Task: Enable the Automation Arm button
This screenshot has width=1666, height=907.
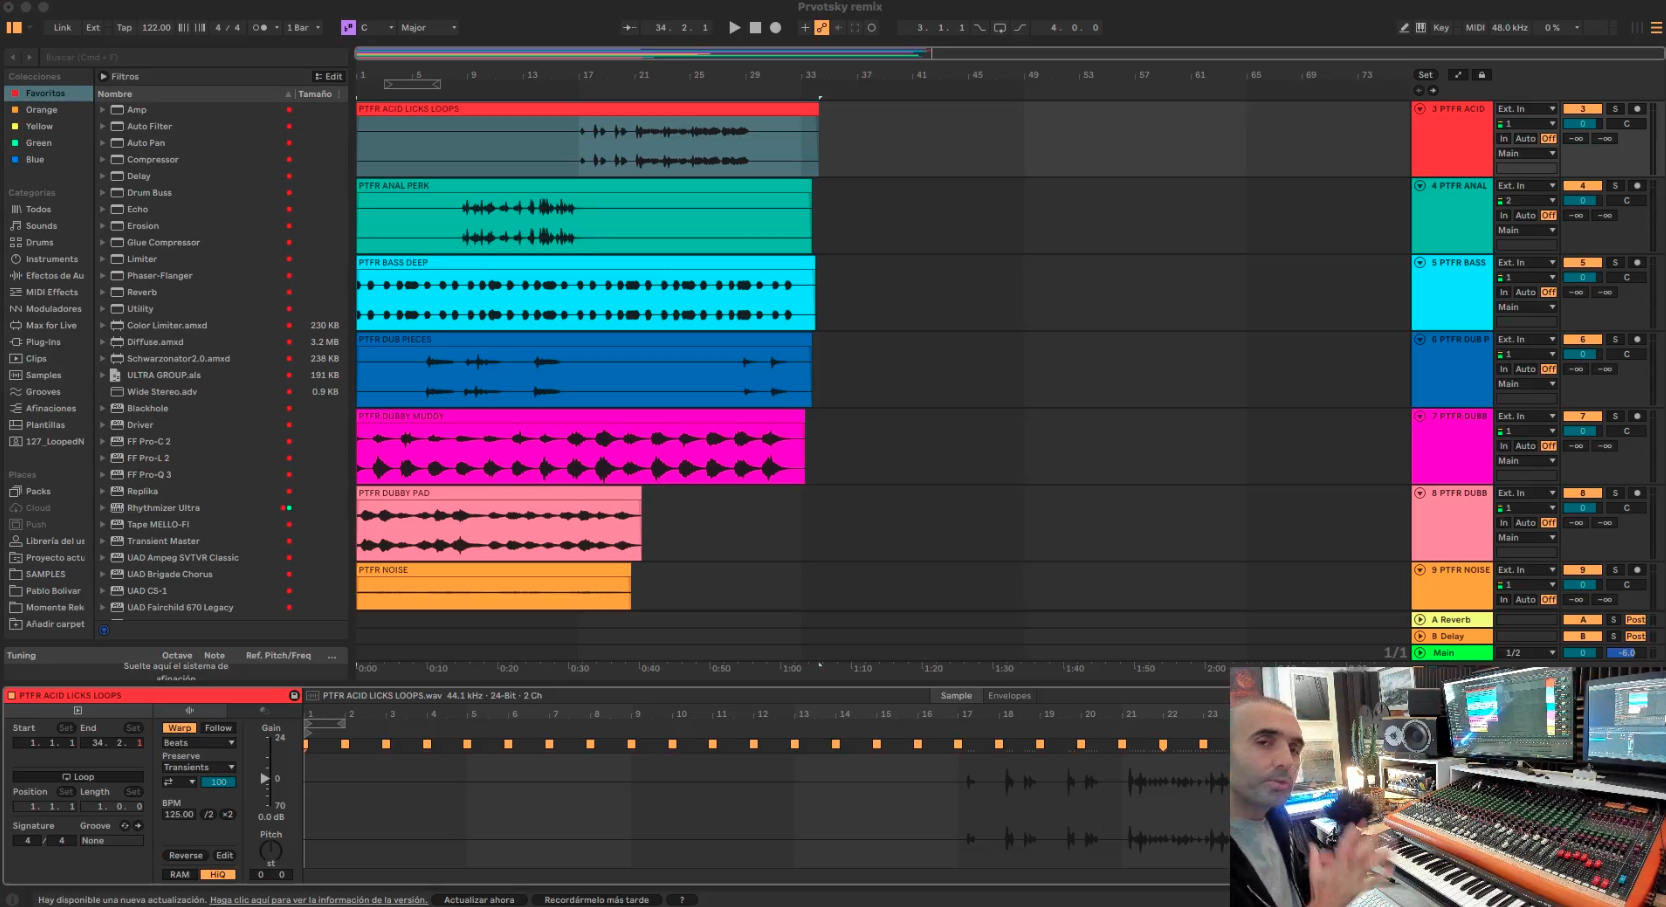Action: (821, 28)
